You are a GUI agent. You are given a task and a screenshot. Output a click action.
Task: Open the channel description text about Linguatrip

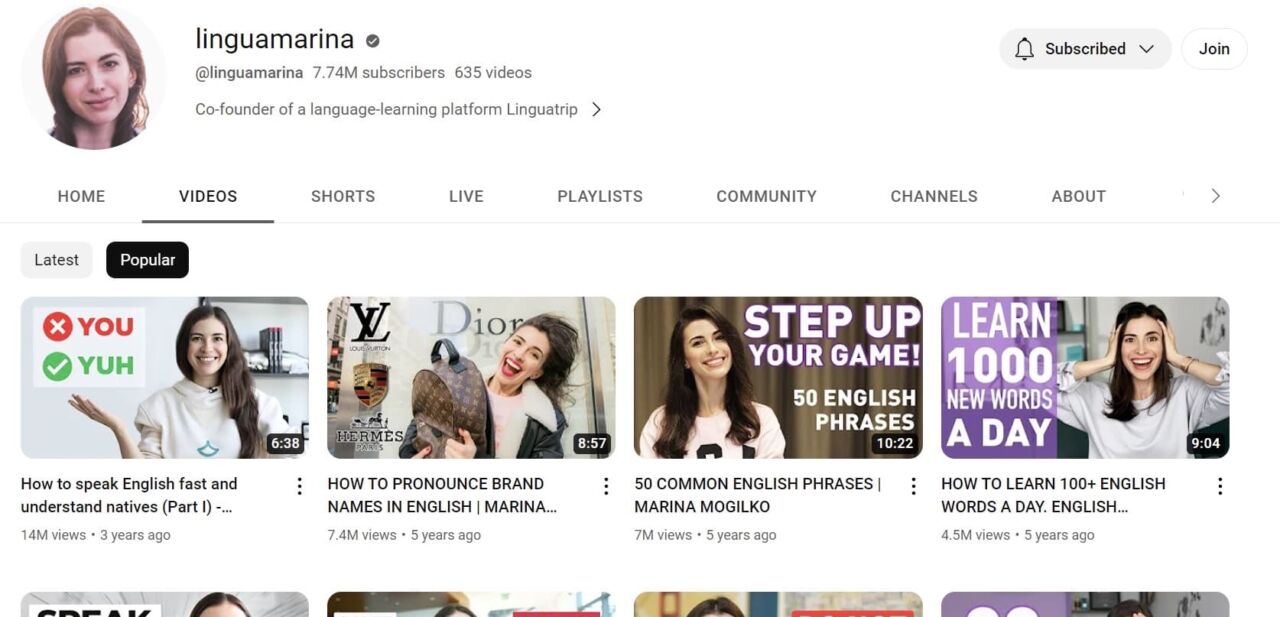(x=386, y=109)
